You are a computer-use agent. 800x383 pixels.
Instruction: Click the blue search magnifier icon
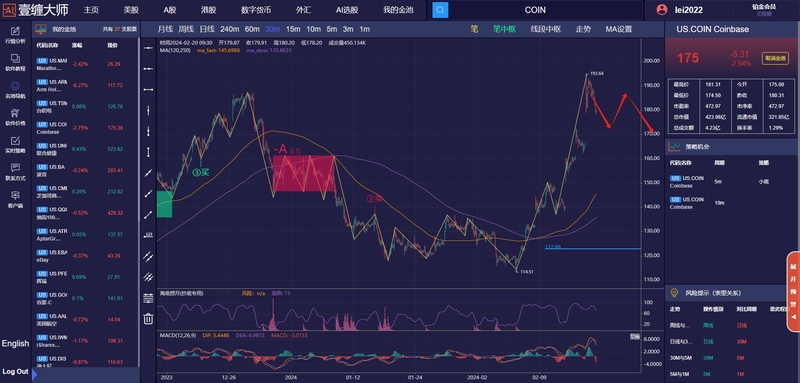[x=440, y=10]
